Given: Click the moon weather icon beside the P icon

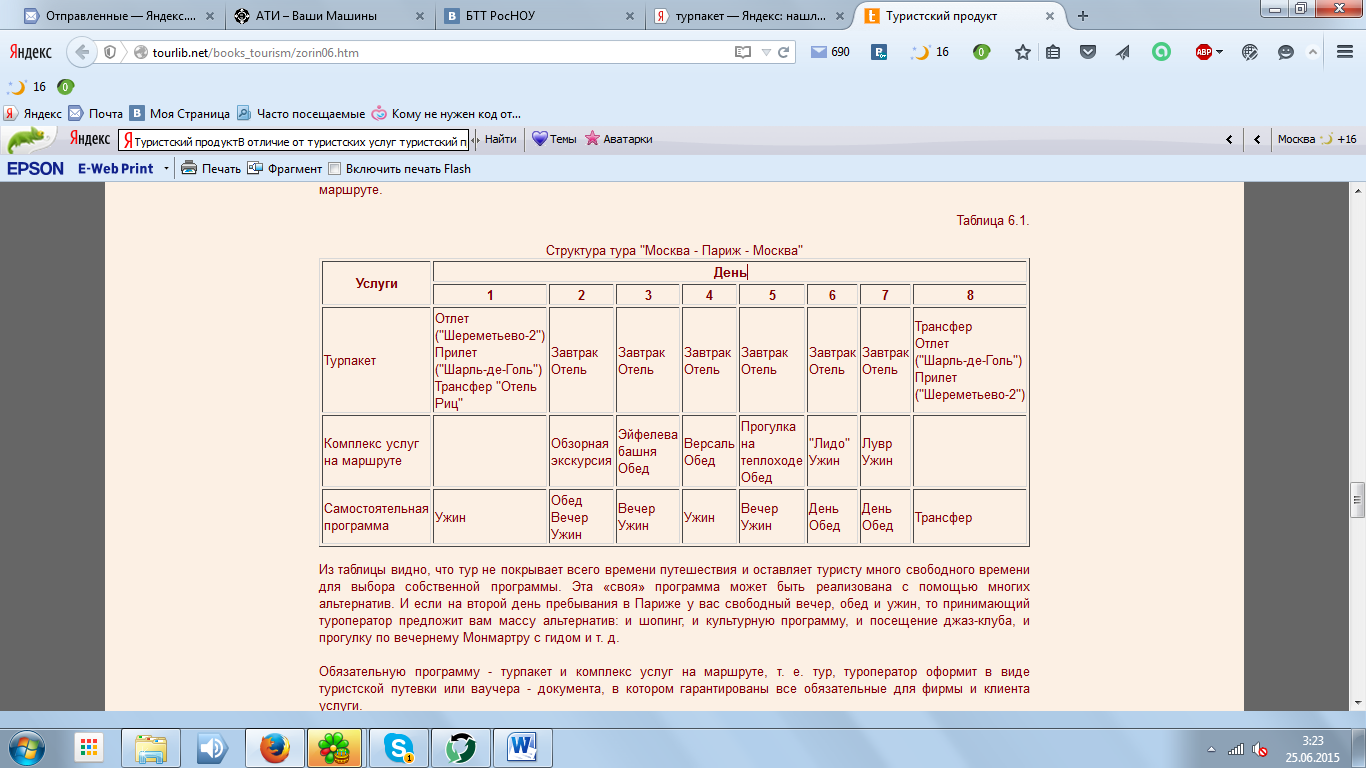Looking at the screenshot, I should (x=919, y=52).
